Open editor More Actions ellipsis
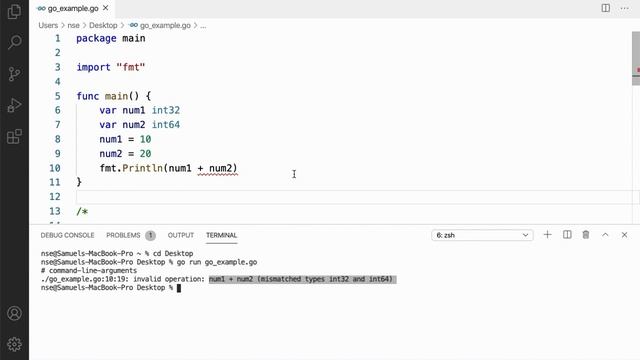 (x=624, y=8)
